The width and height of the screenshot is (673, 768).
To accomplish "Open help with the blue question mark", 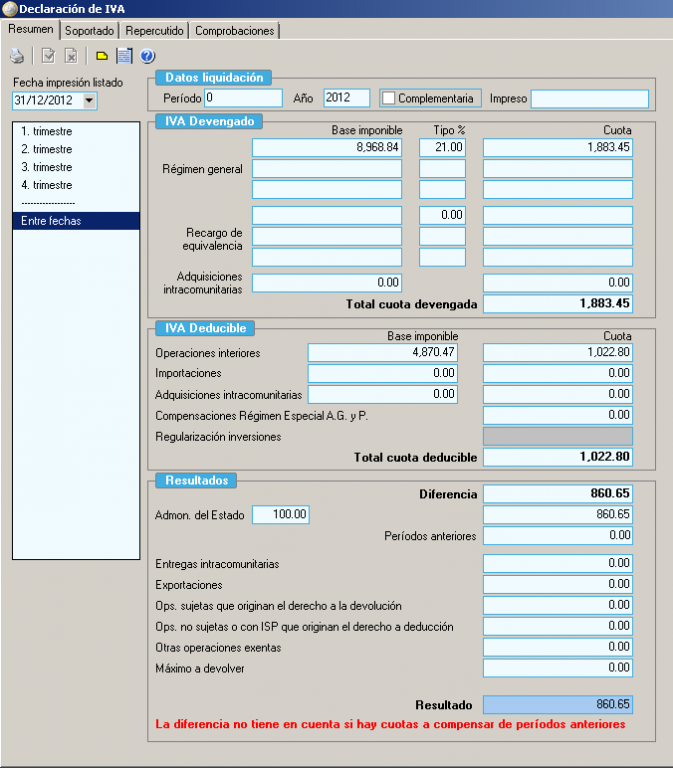I will 147,56.
